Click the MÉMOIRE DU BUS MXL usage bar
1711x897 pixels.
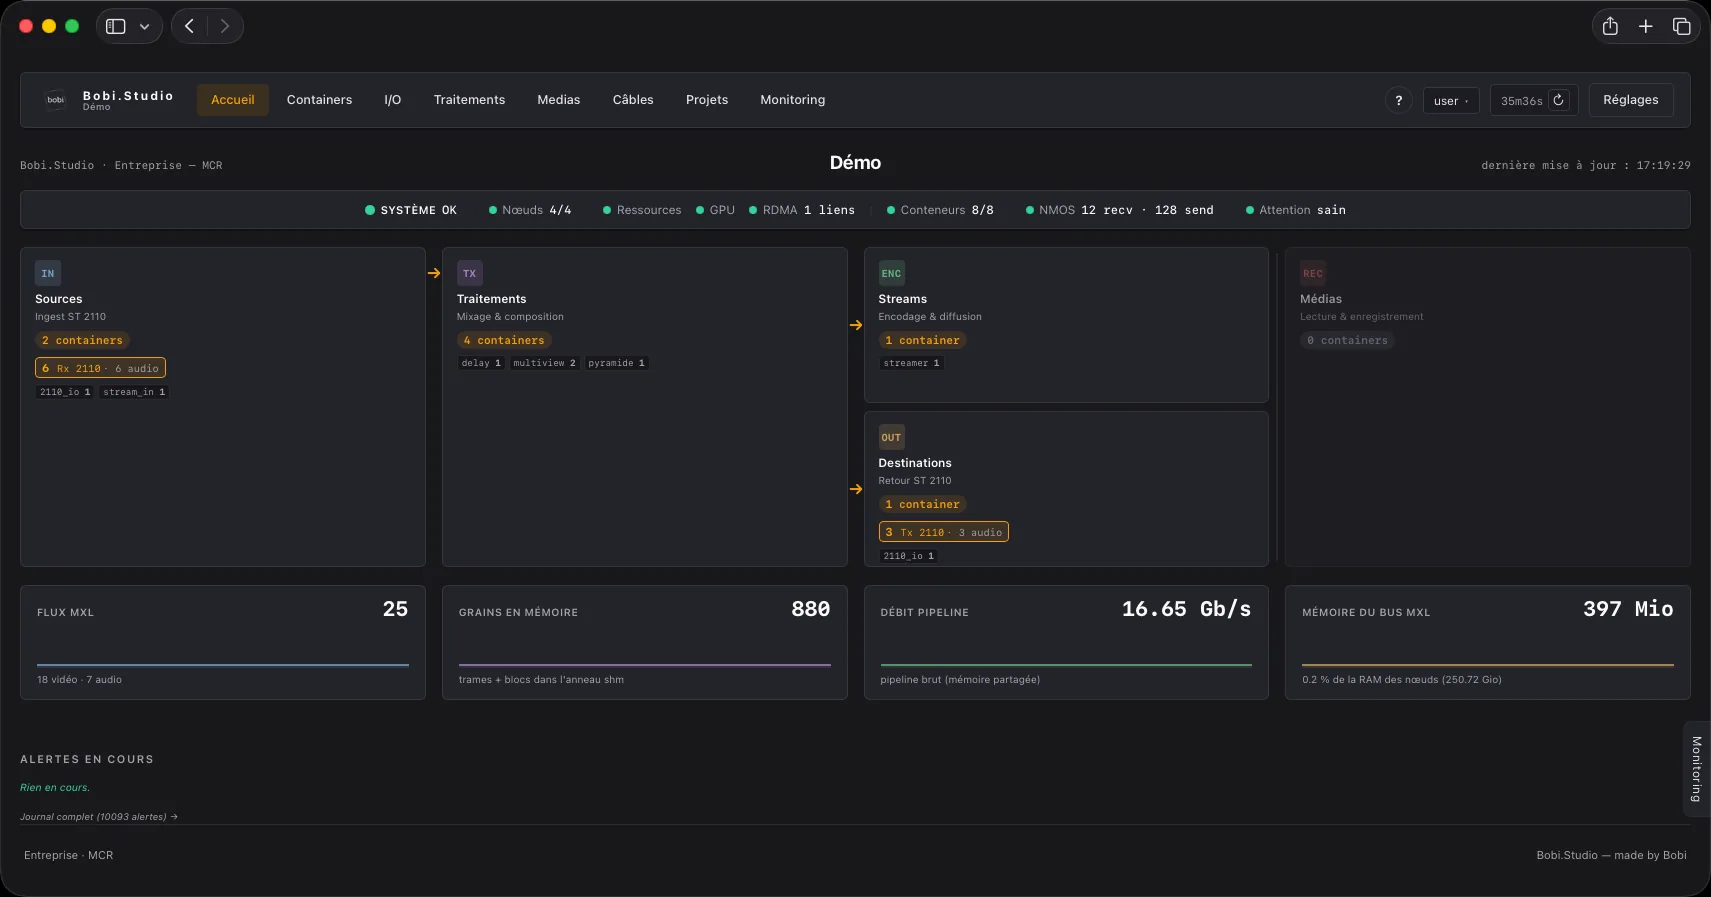click(x=1488, y=665)
